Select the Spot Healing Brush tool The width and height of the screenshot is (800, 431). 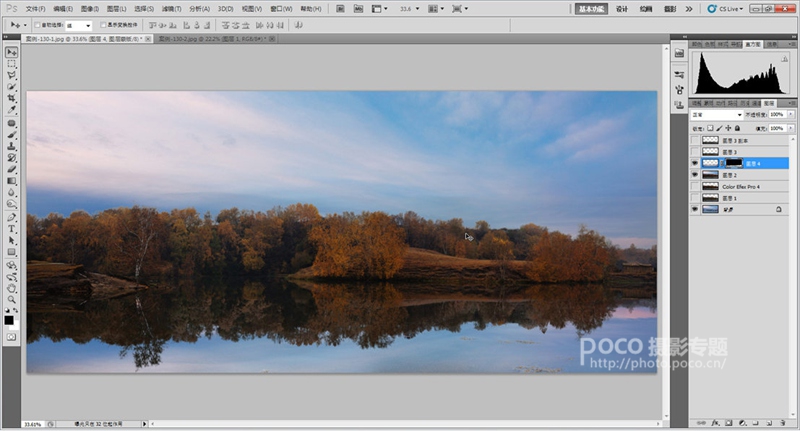11,123
